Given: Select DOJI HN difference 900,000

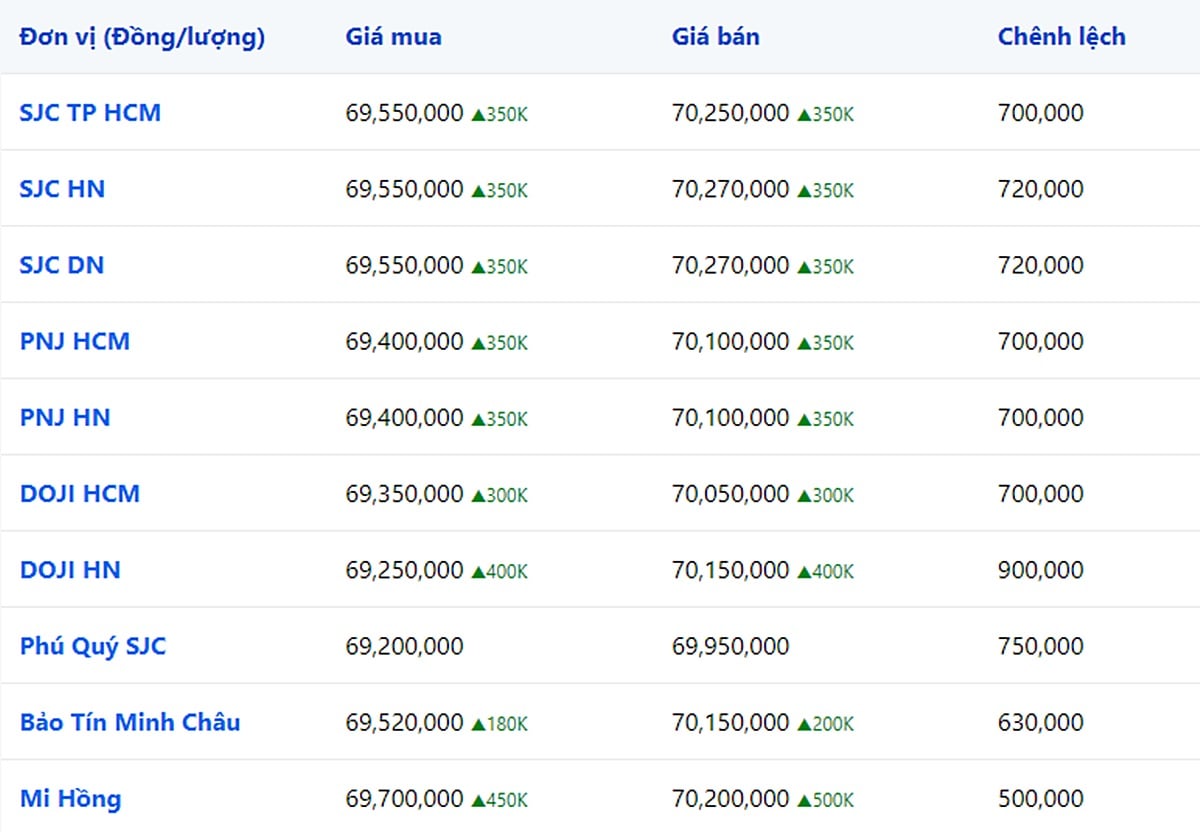Looking at the screenshot, I should (1041, 570).
